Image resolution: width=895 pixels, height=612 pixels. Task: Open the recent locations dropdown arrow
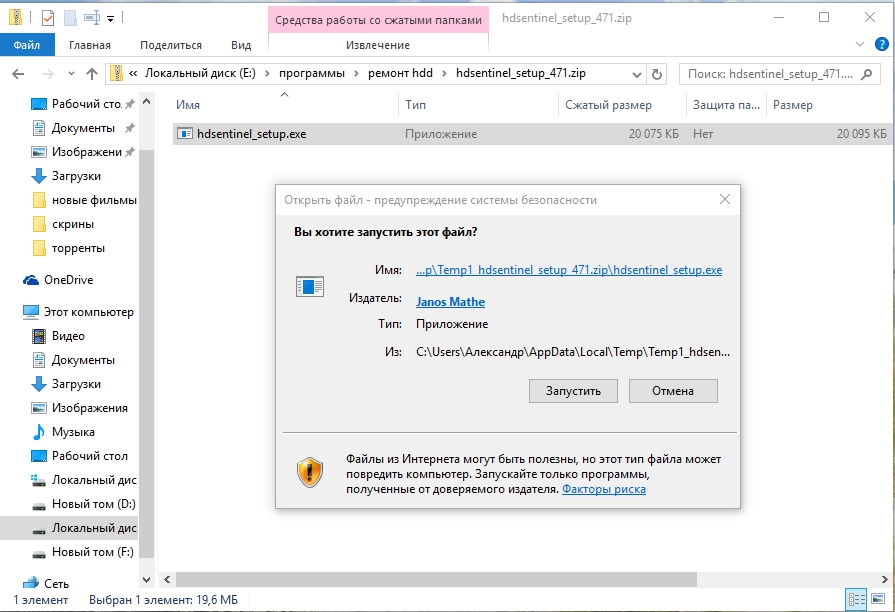71,74
